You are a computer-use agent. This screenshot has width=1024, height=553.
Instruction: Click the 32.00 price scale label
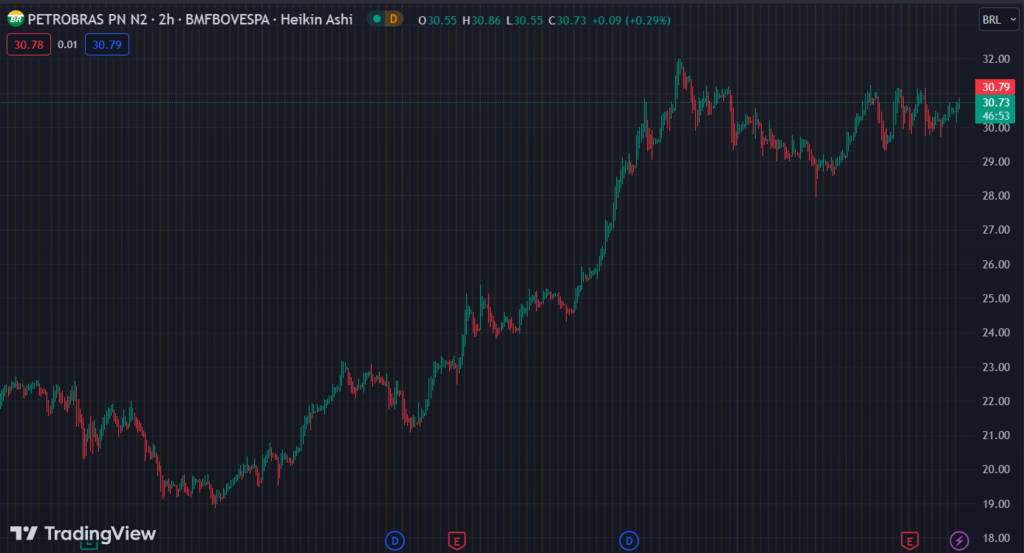click(x=996, y=59)
